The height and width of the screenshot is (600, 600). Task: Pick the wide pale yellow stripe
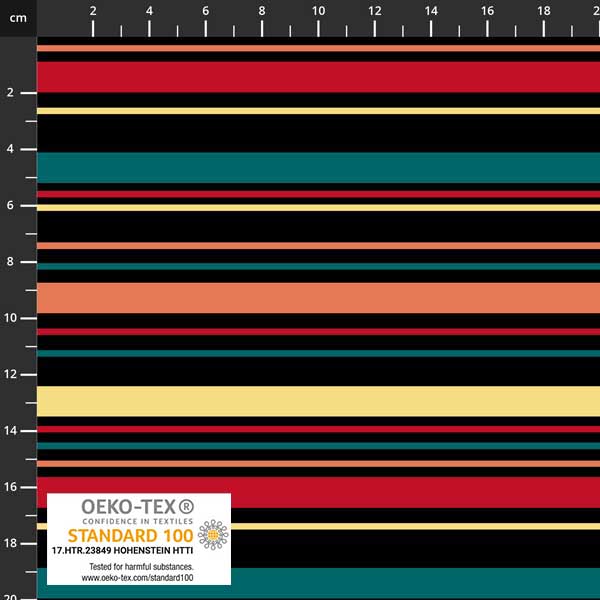(x=318, y=401)
